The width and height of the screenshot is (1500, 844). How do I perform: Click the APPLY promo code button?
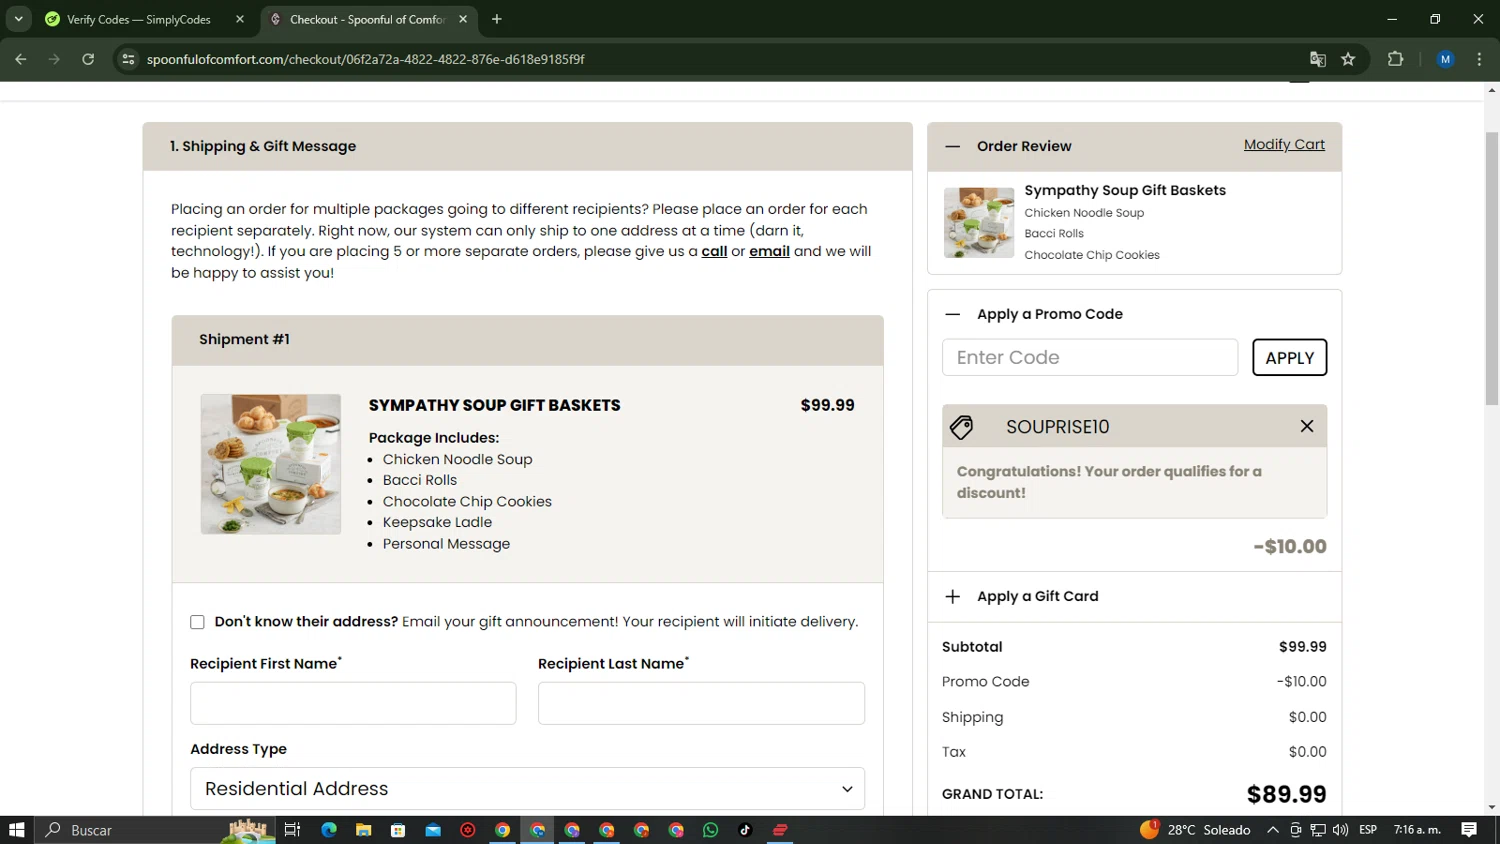pyautogui.click(x=1289, y=358)
